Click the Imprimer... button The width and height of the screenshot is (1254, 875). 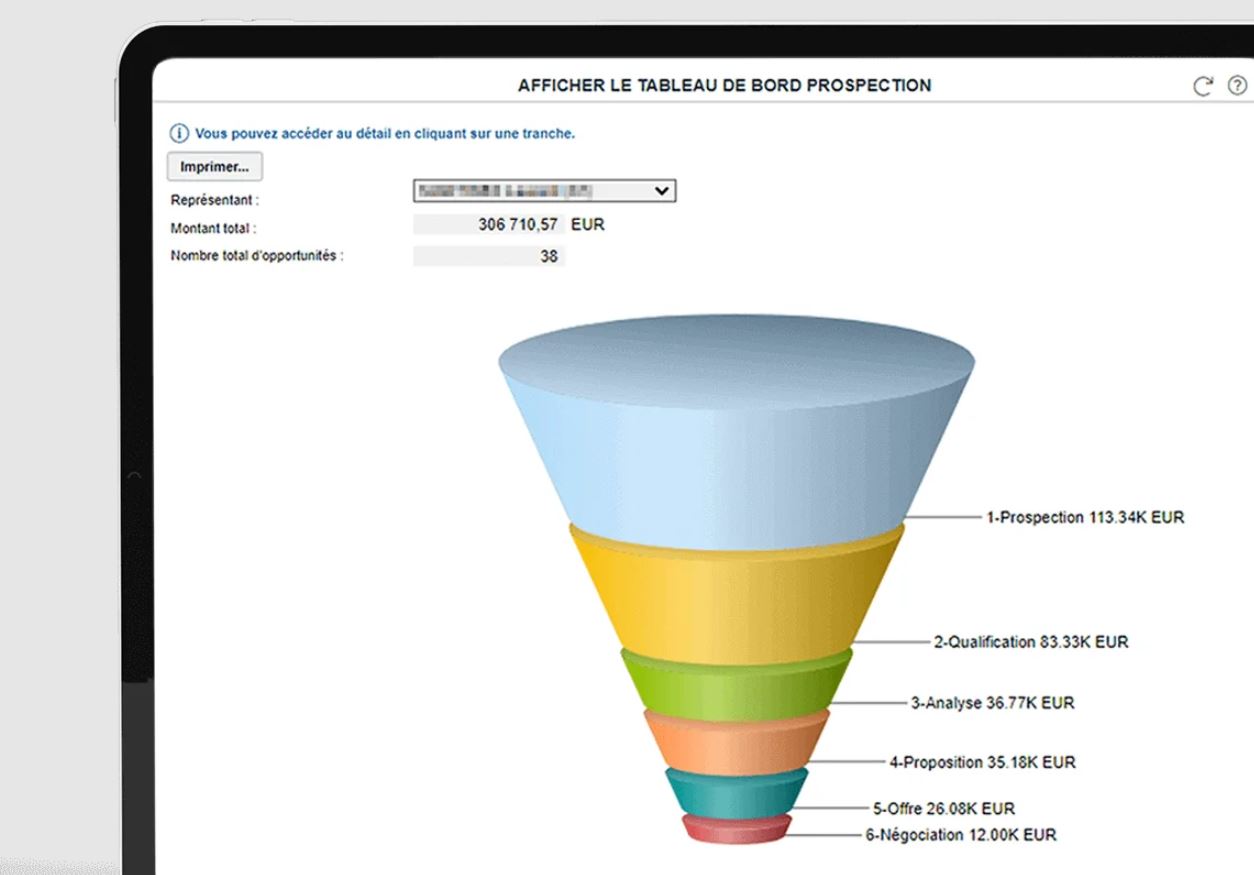tap(214, 167)
